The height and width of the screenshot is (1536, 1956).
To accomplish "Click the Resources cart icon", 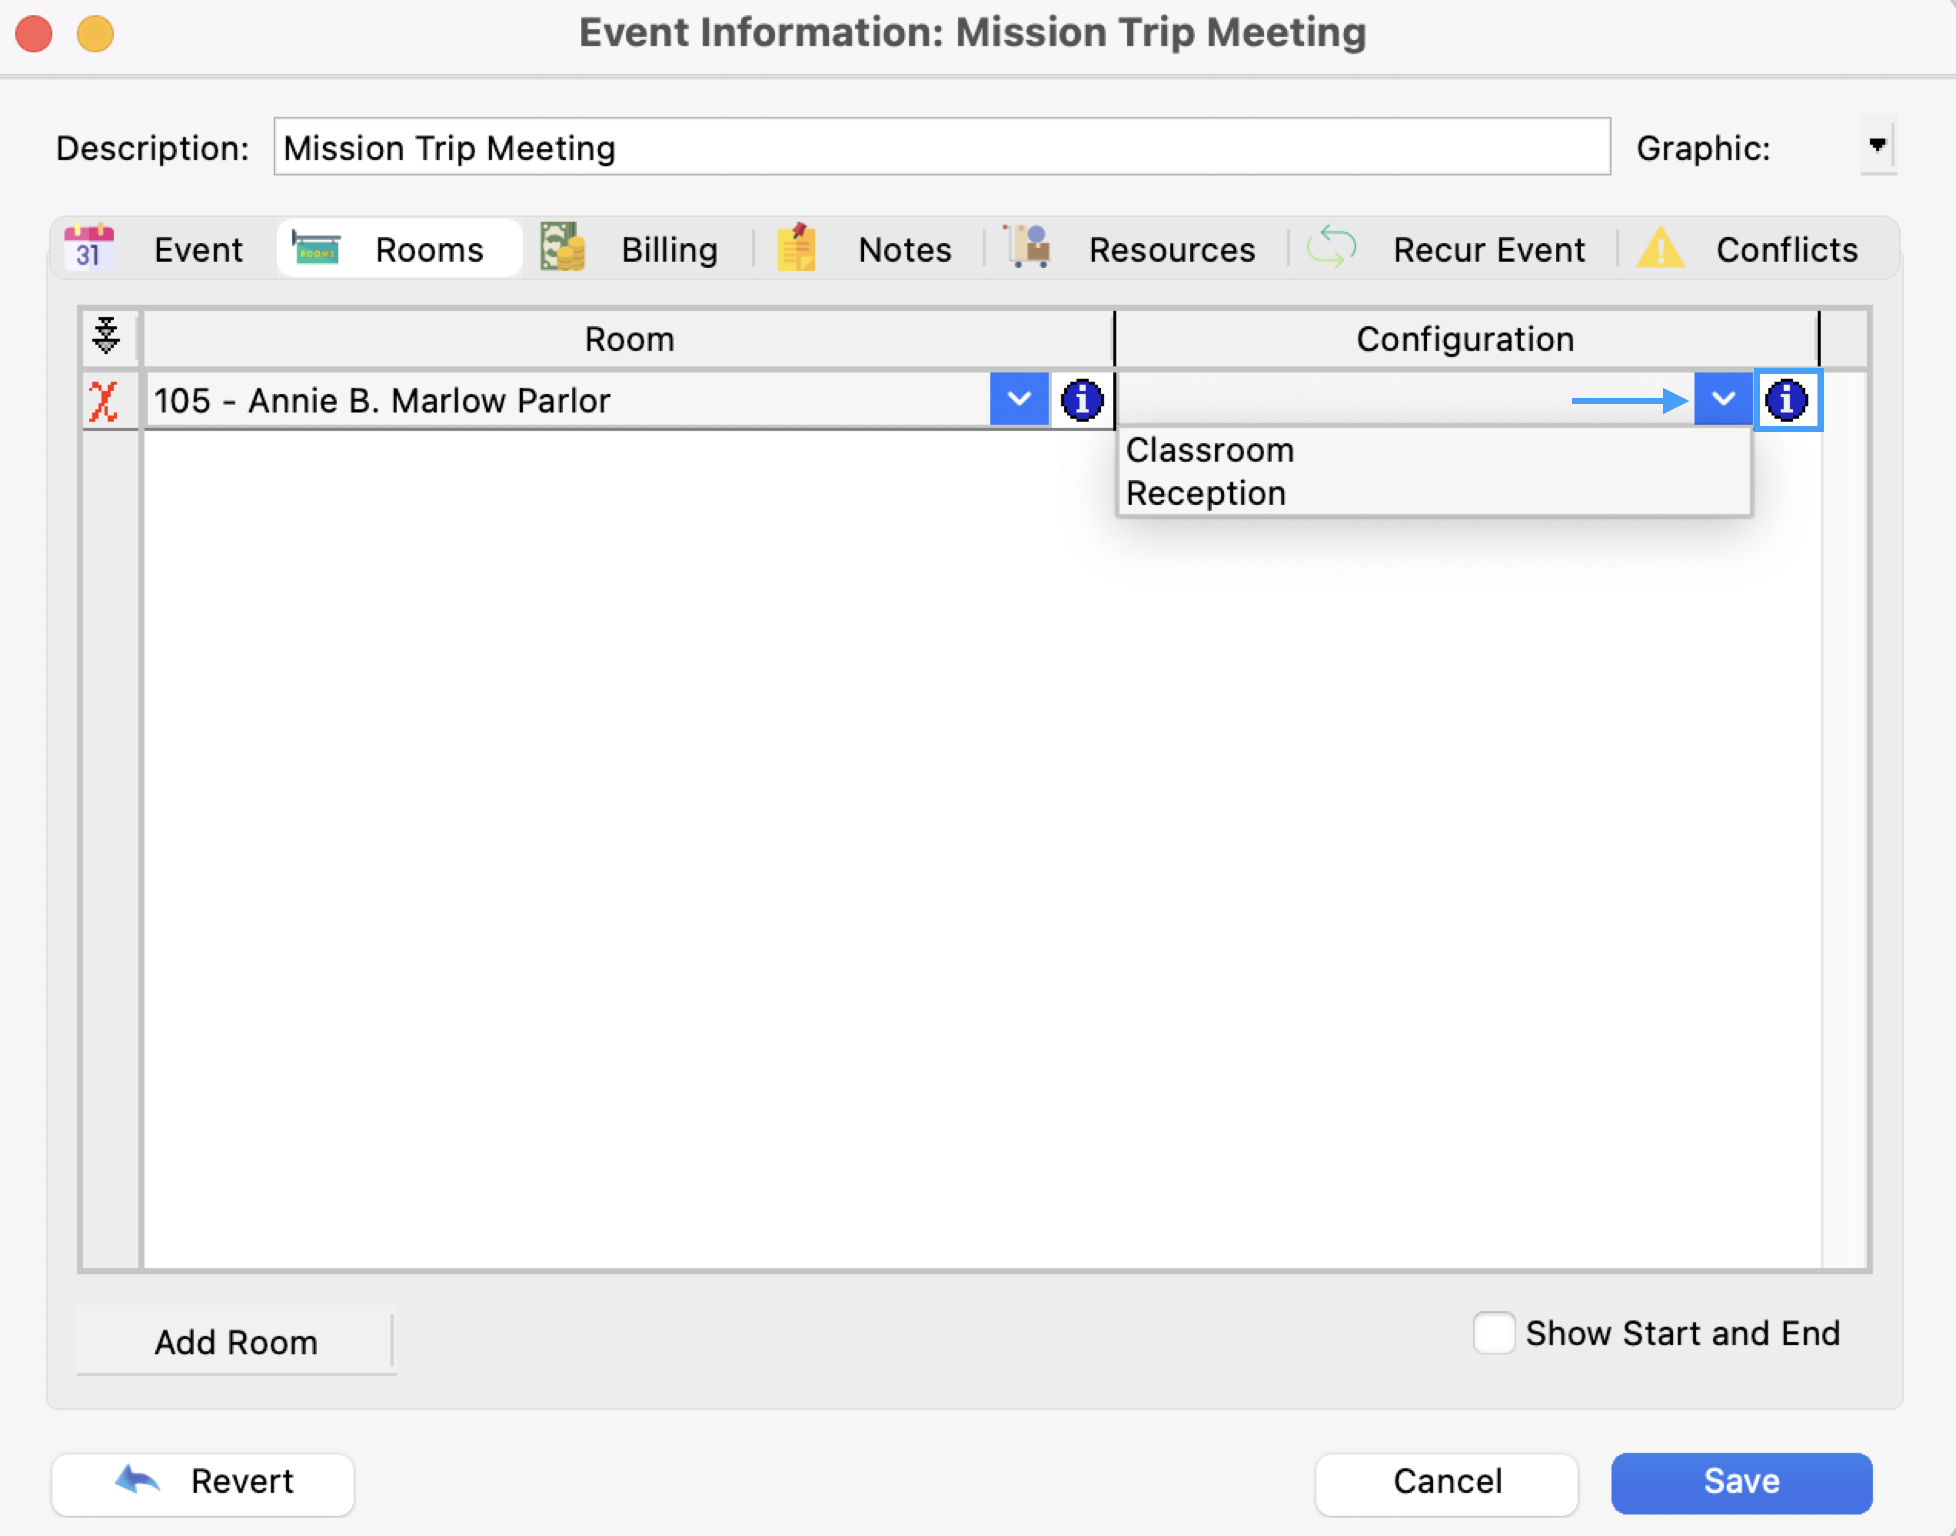I will click(1029, 248).
